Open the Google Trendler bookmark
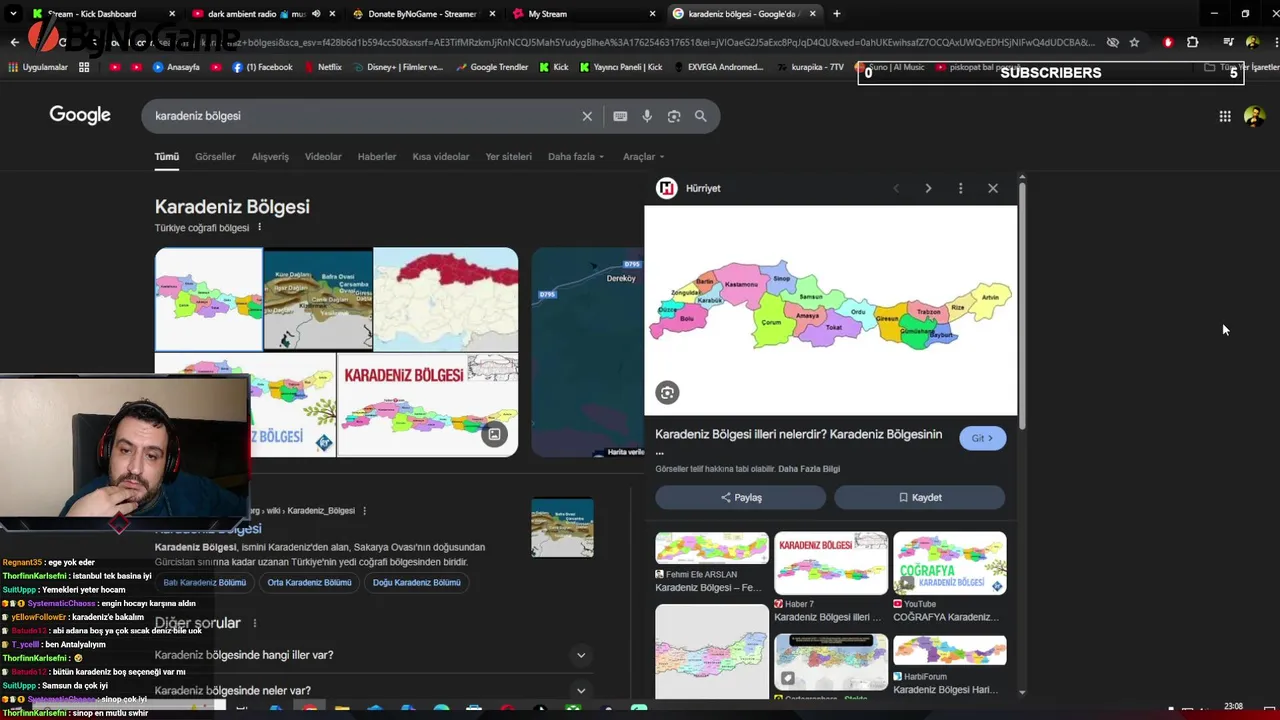The image size is (1280, 720). [492, 67]
